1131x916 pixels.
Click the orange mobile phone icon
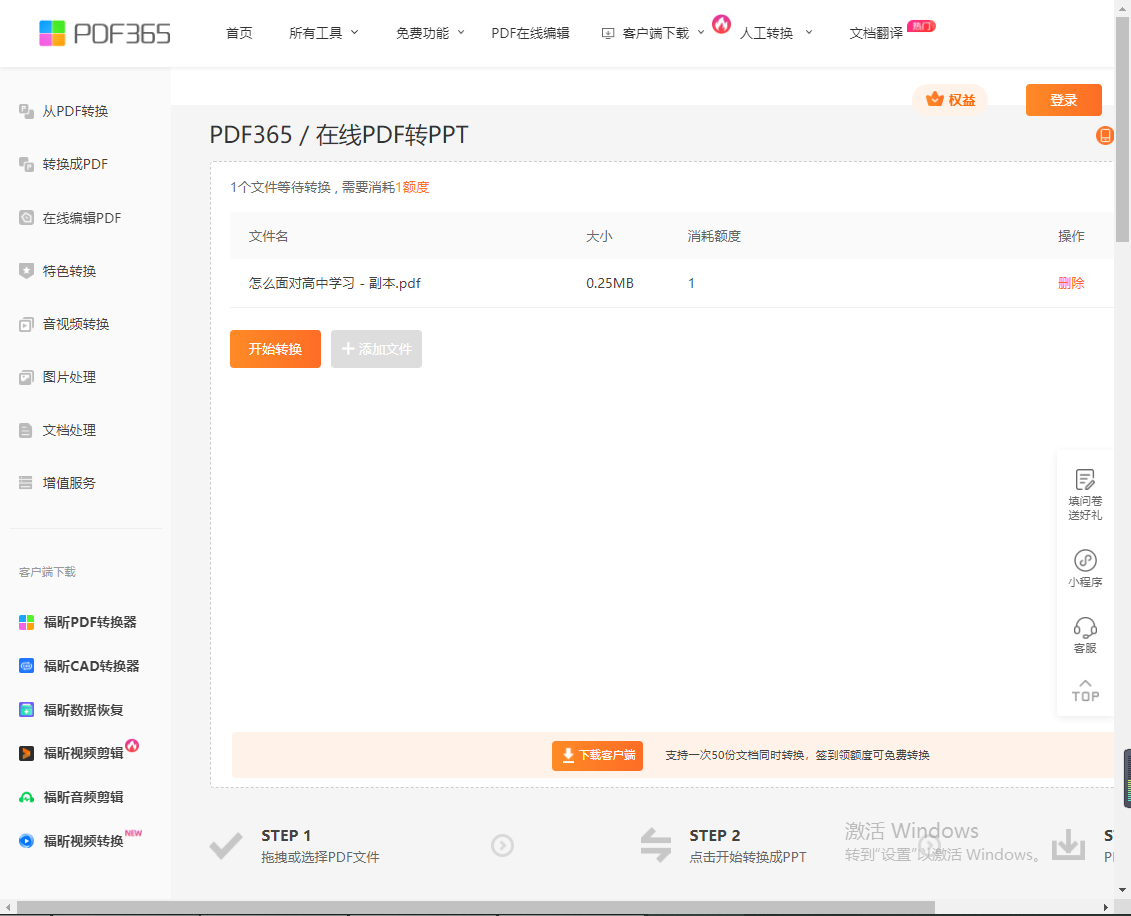(1105, 135)
